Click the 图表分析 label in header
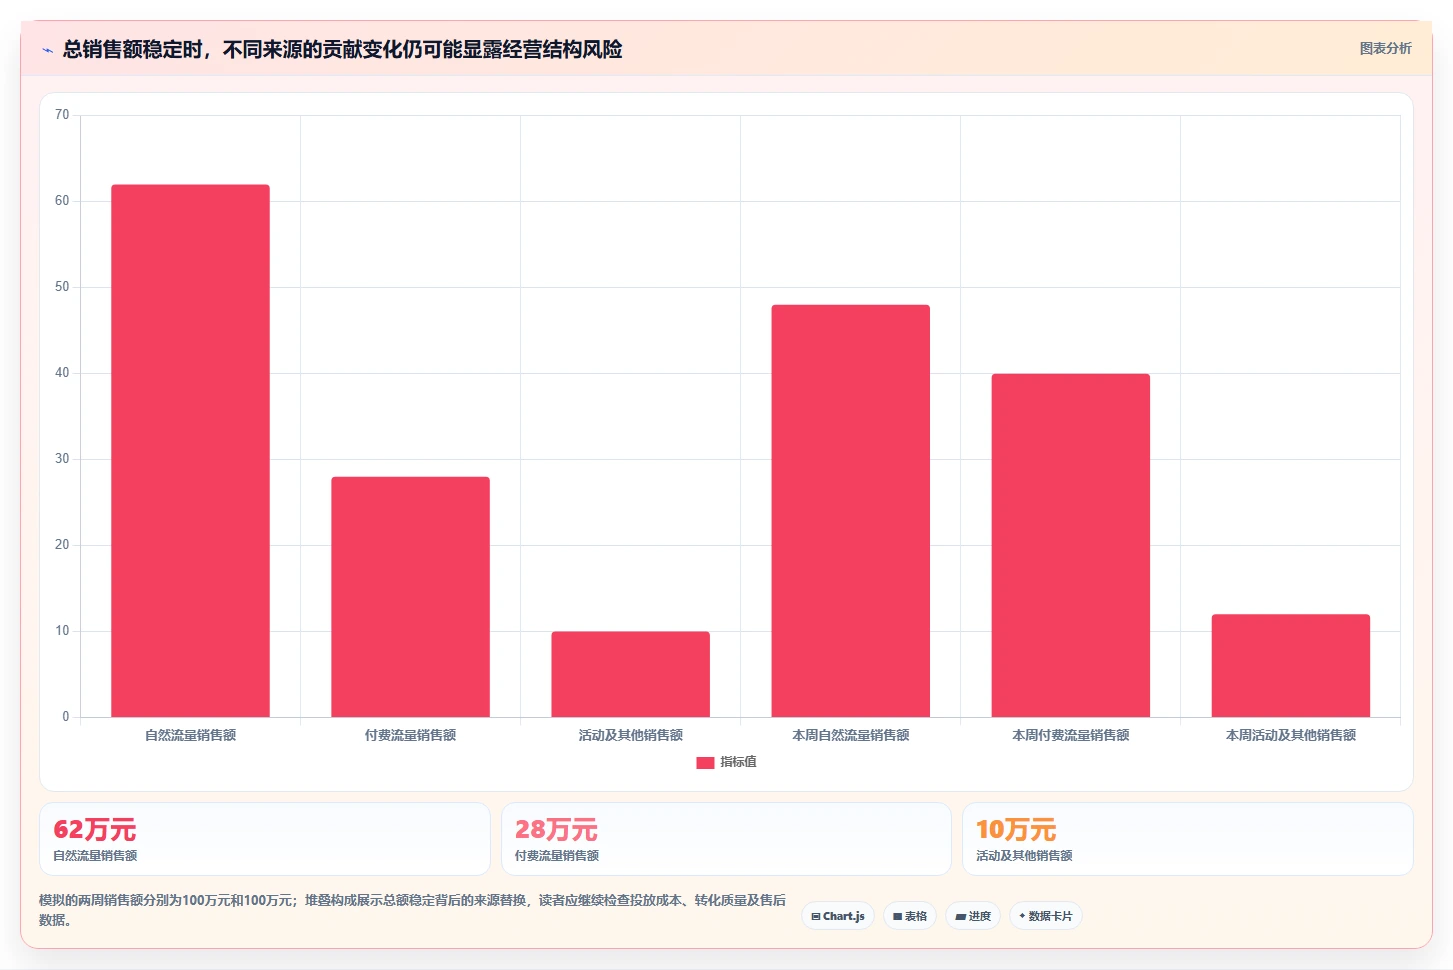1453x970 pixels. (1385, 48)
